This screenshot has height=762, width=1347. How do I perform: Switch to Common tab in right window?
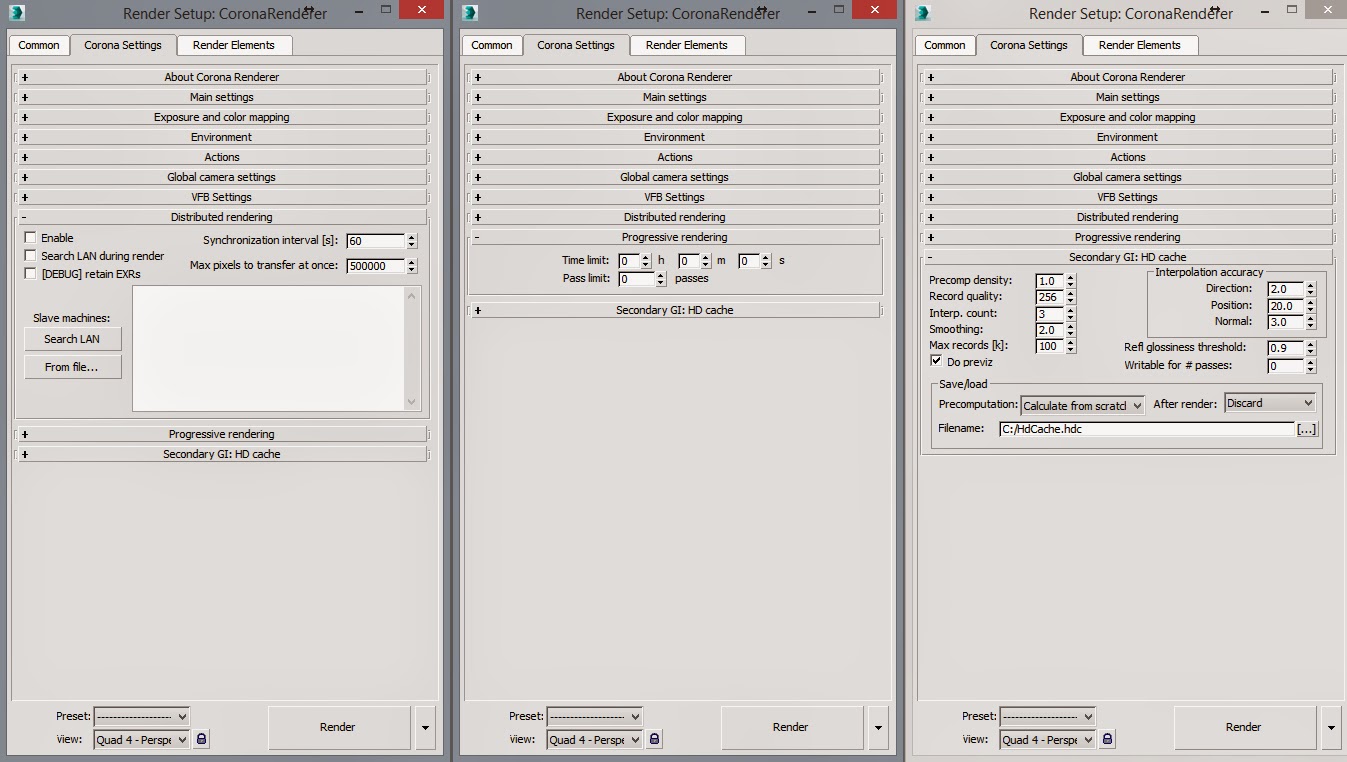[x=945, y=45]
